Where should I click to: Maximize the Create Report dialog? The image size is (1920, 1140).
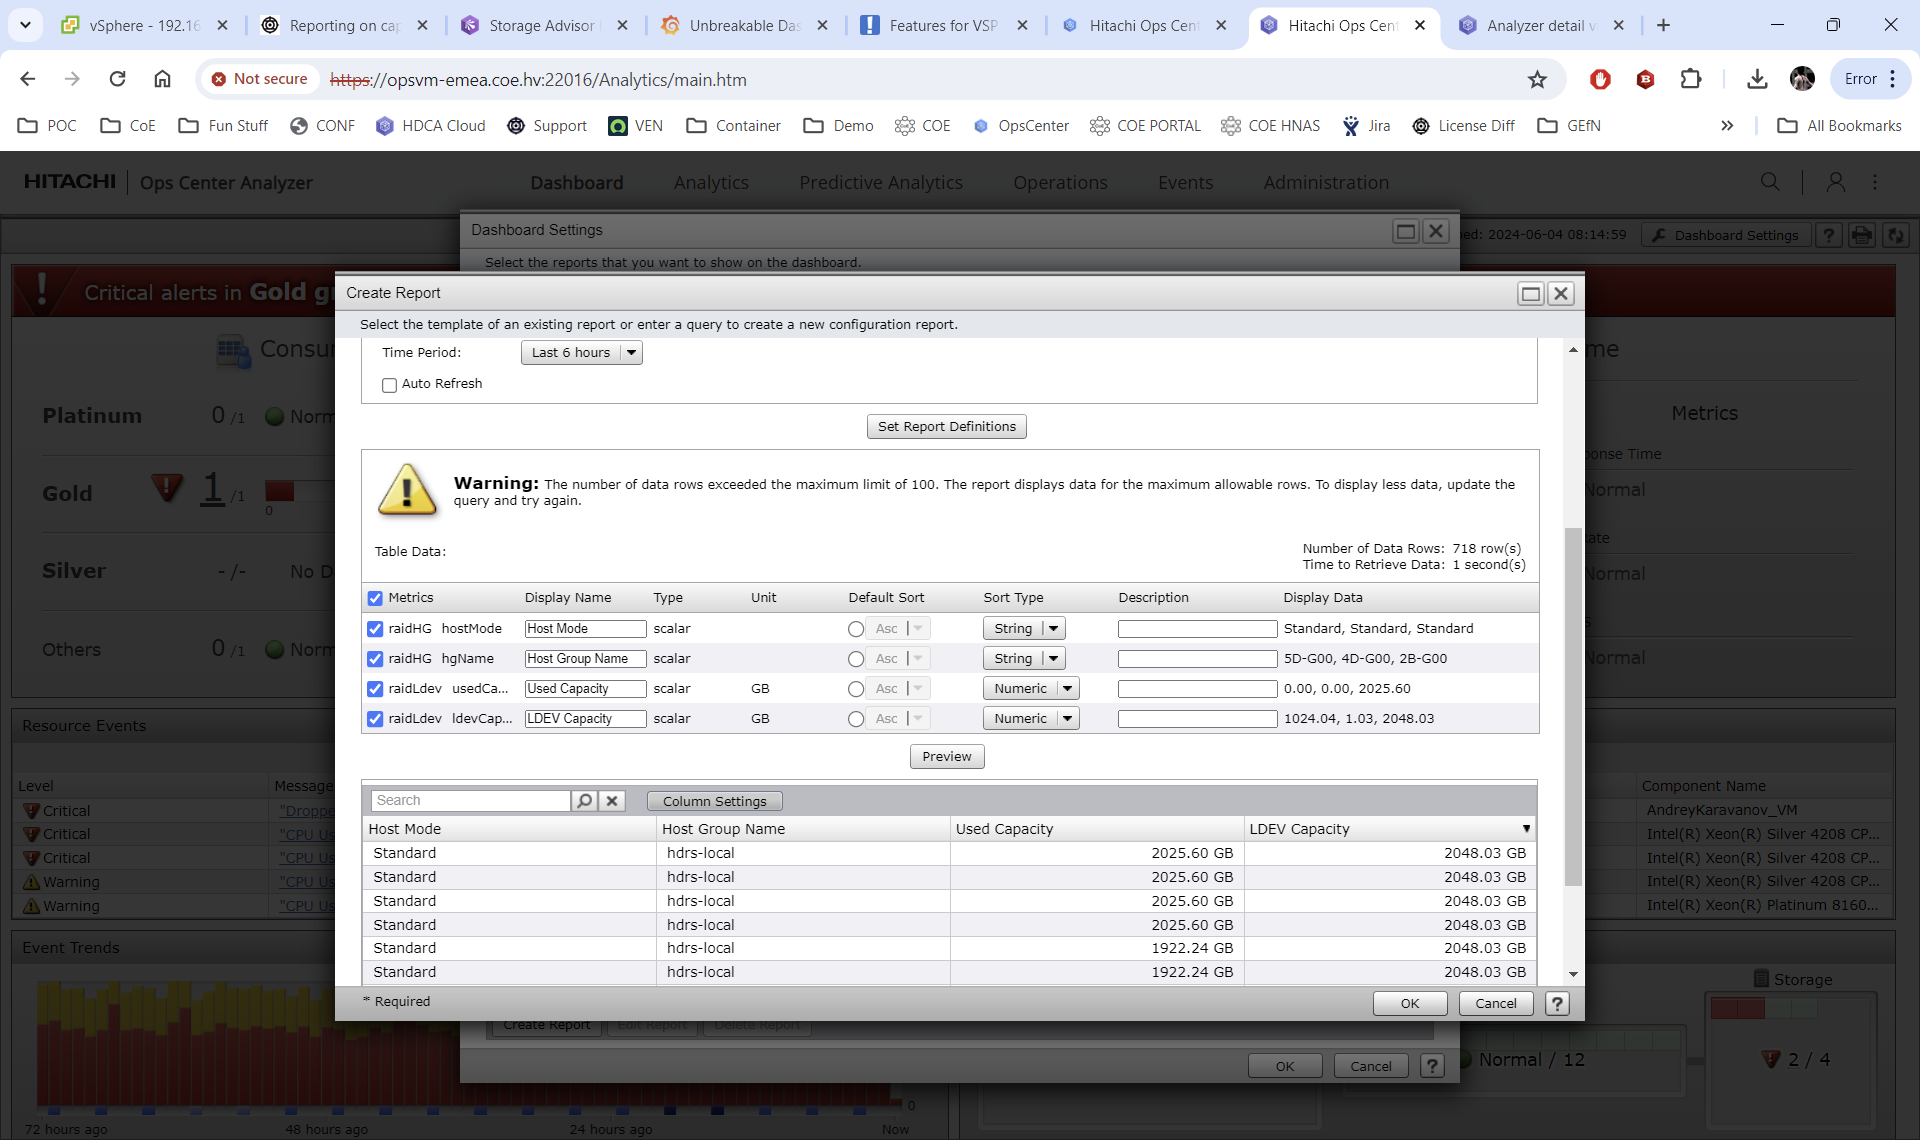click(x=1530, y=293)
